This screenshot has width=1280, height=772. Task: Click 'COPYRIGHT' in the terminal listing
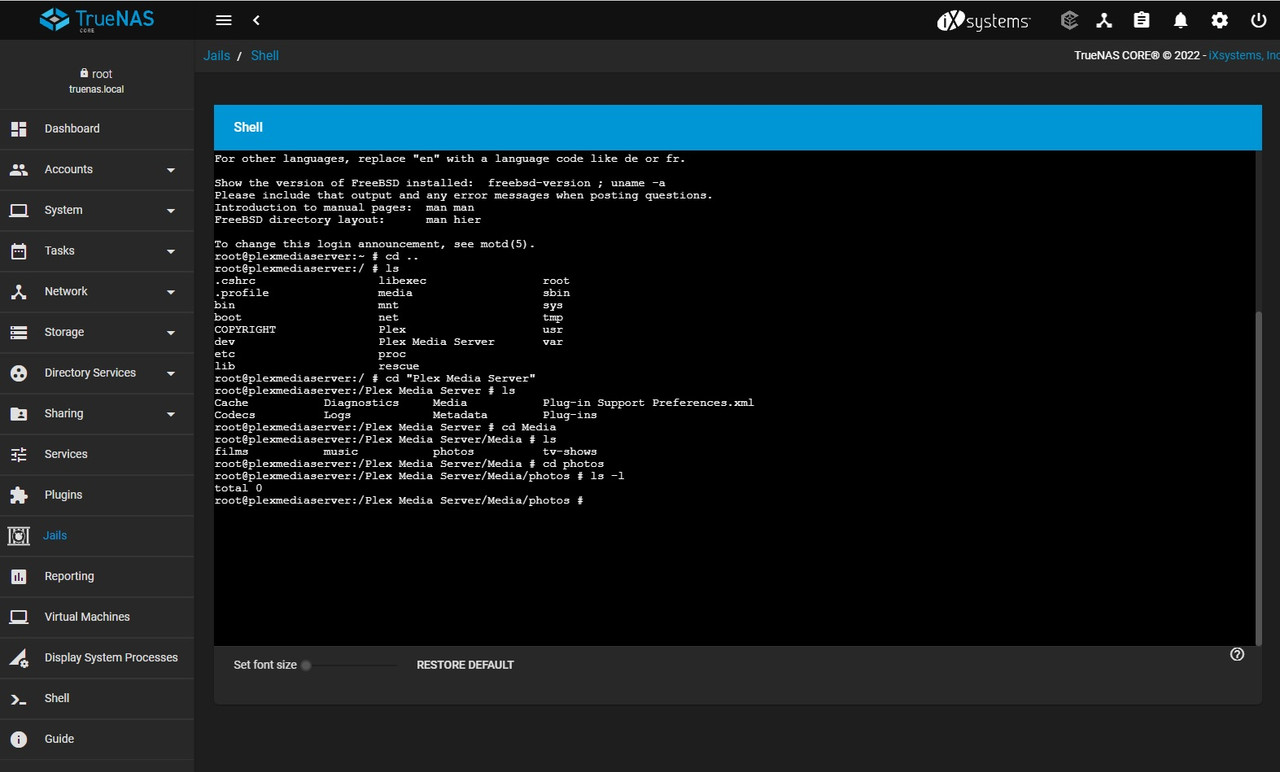[245, 330]
